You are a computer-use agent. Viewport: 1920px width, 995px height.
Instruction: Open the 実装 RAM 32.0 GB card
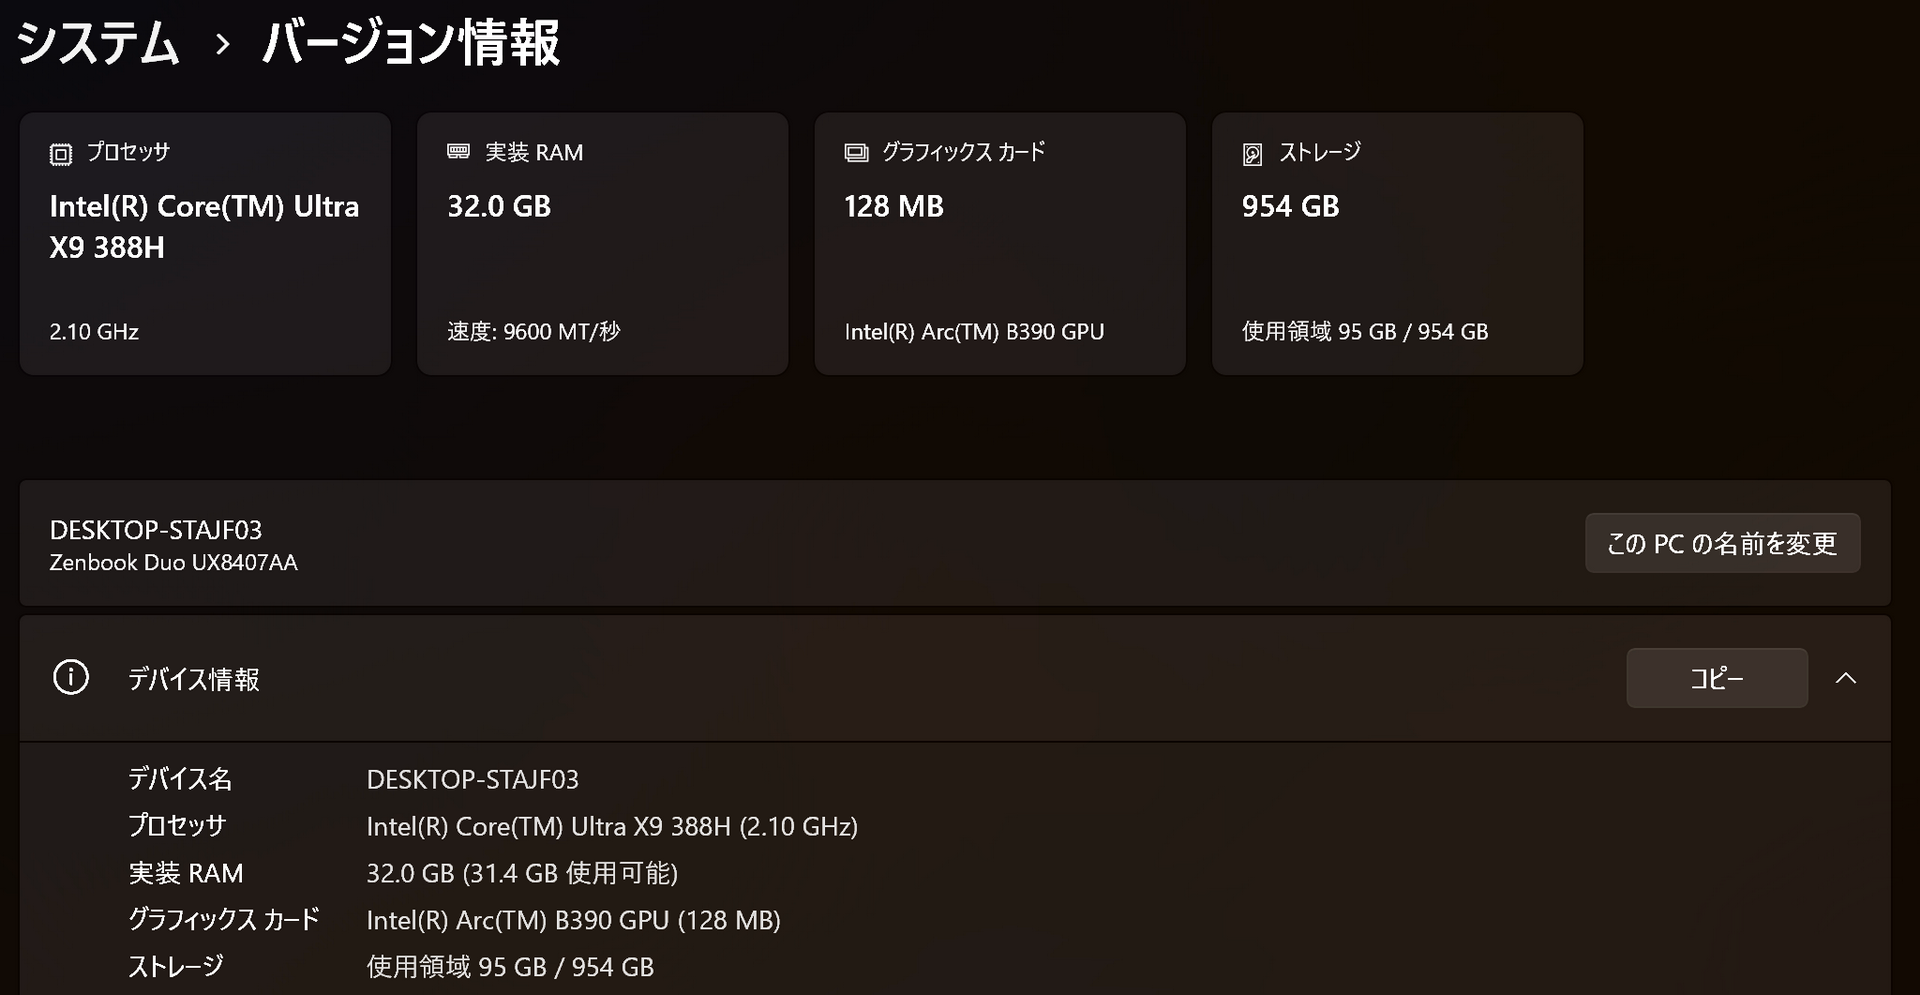point(602,244)
